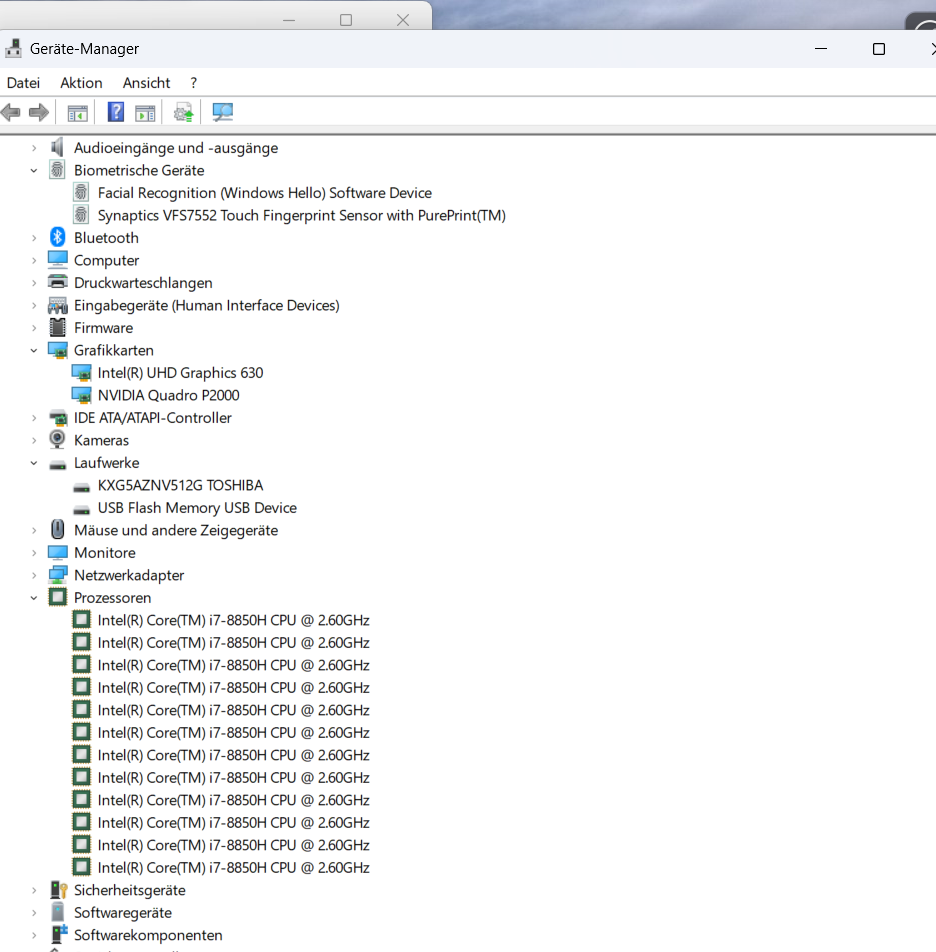
Task: Select Facial Recognition (Windows Hello) Software Device
Action: pos(265,192)
